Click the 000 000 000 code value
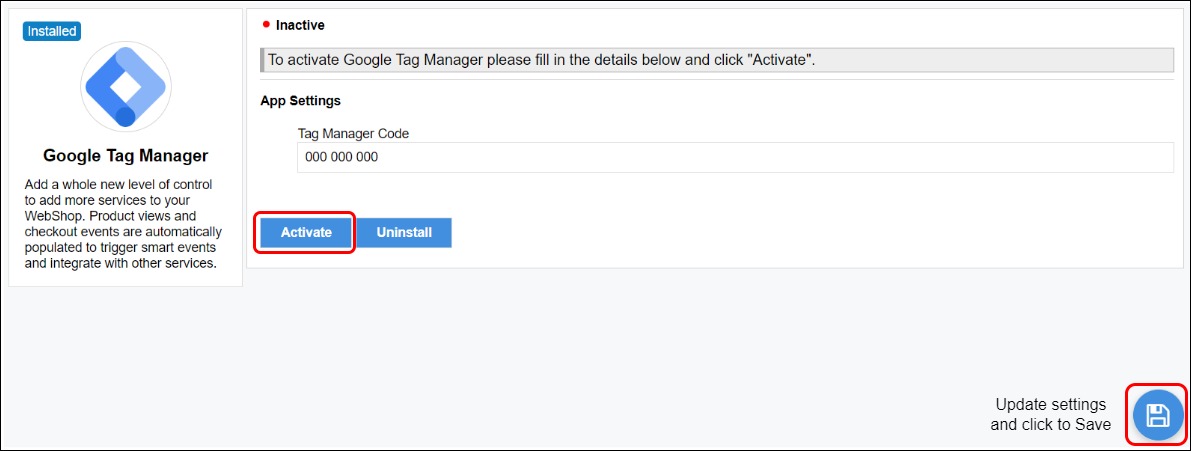 (341, 158)
